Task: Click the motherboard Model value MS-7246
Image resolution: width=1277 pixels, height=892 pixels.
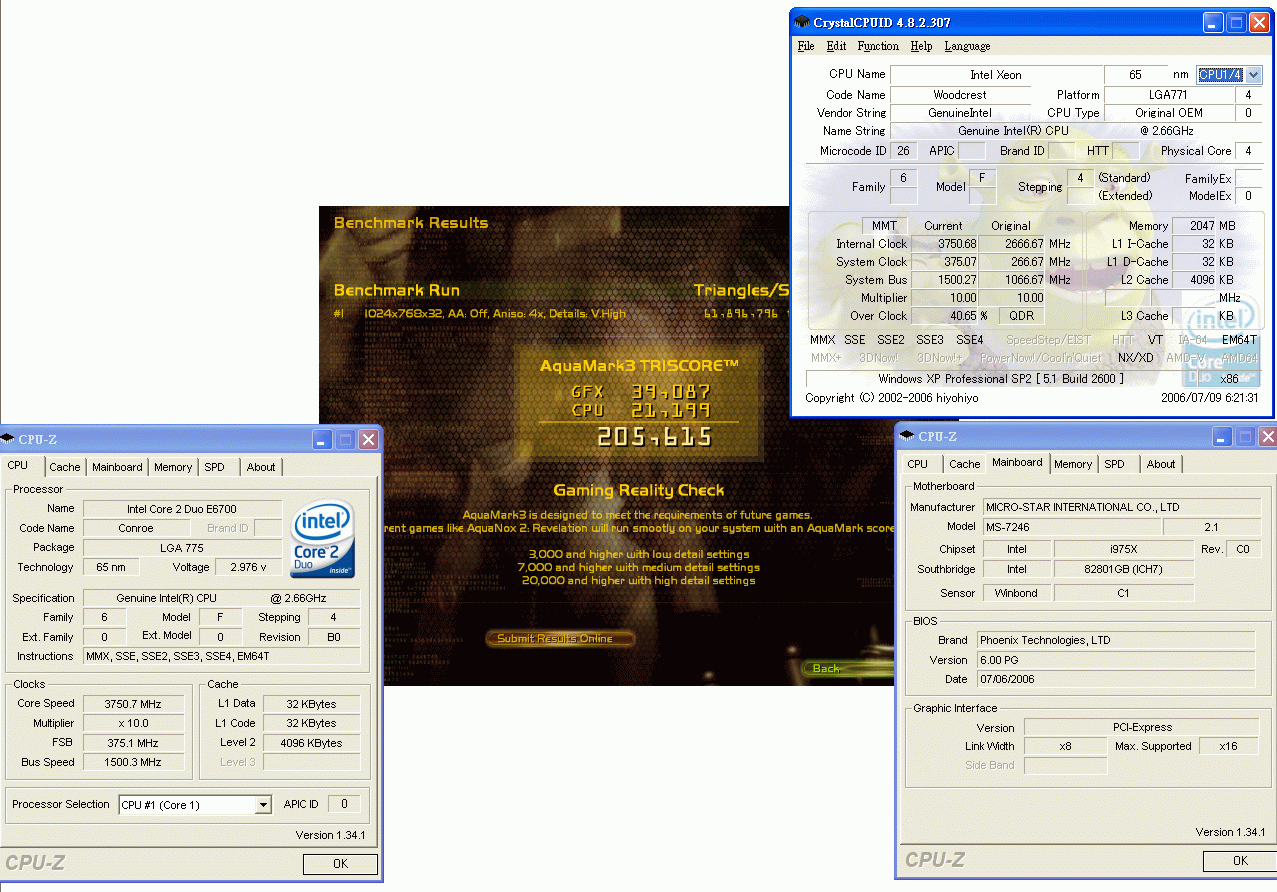Action: pyautogui.click(x=1072, y=527)
